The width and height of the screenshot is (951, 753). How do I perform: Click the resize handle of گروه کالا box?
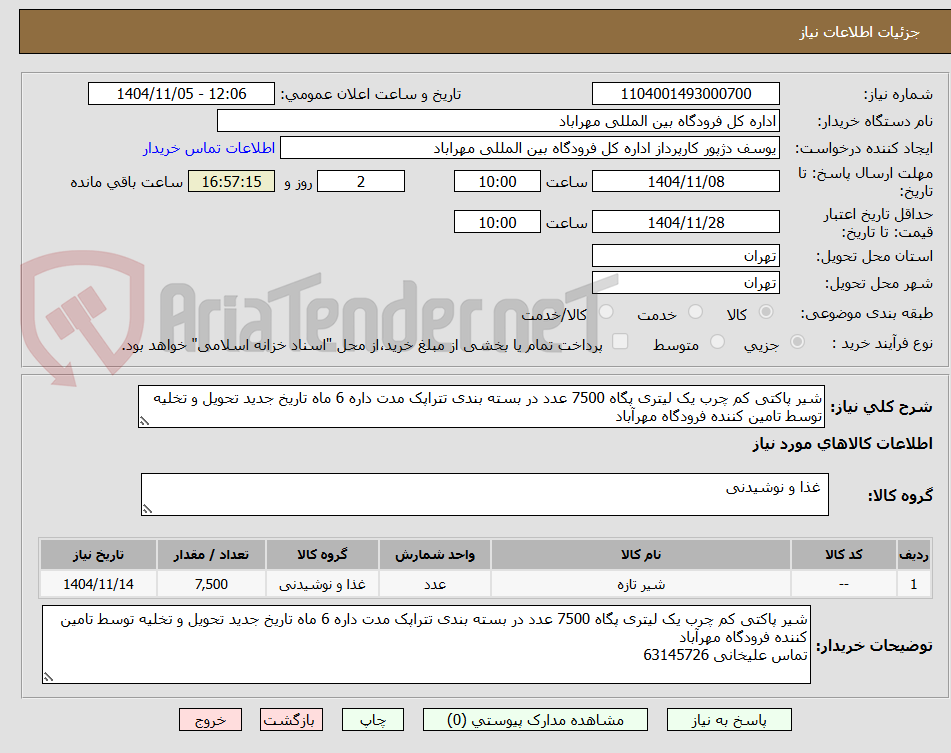point(147,509)
